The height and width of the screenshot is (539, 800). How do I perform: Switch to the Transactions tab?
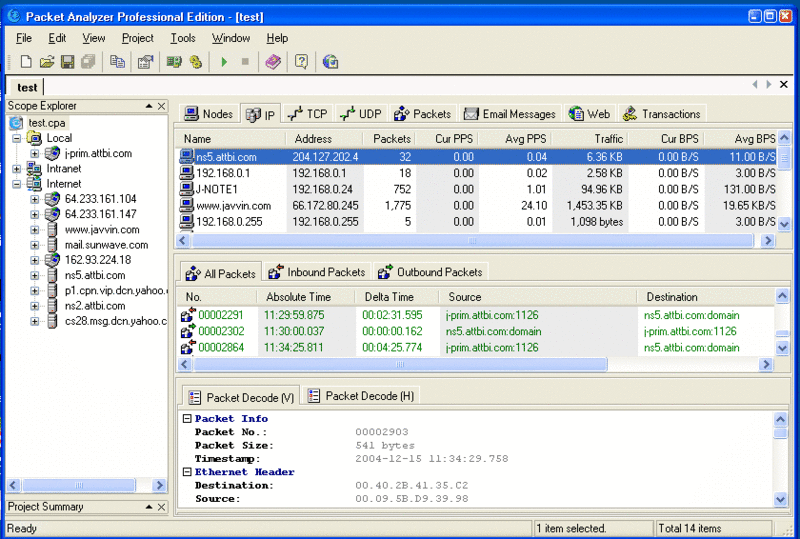tap(662, 114)
